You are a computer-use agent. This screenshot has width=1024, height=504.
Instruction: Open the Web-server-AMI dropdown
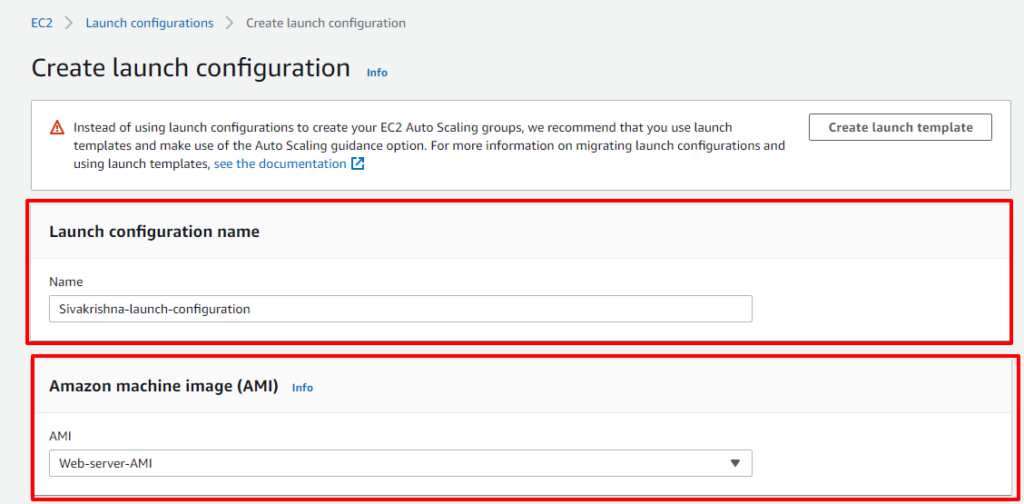[x=400, y=464]
